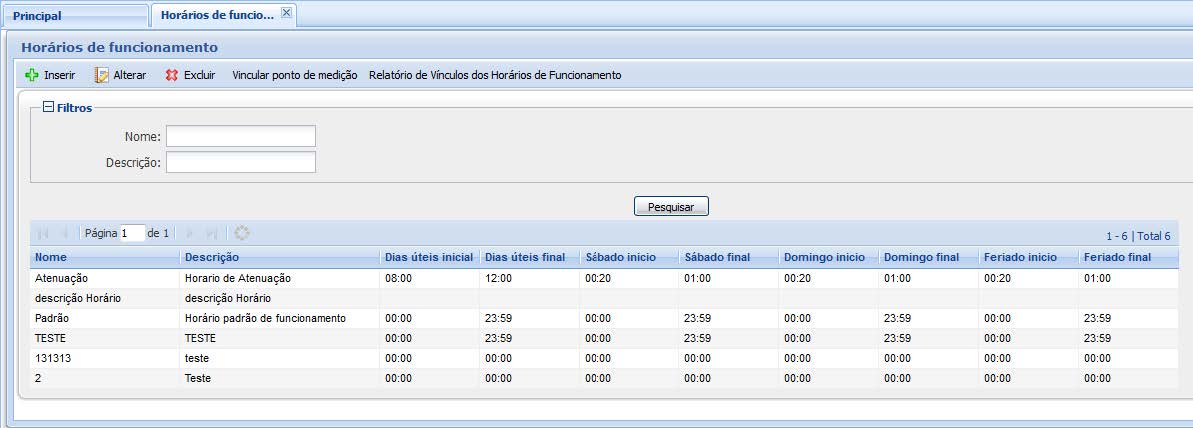
Task: Focus the Descrição filter field
Action: pos(240,162)
